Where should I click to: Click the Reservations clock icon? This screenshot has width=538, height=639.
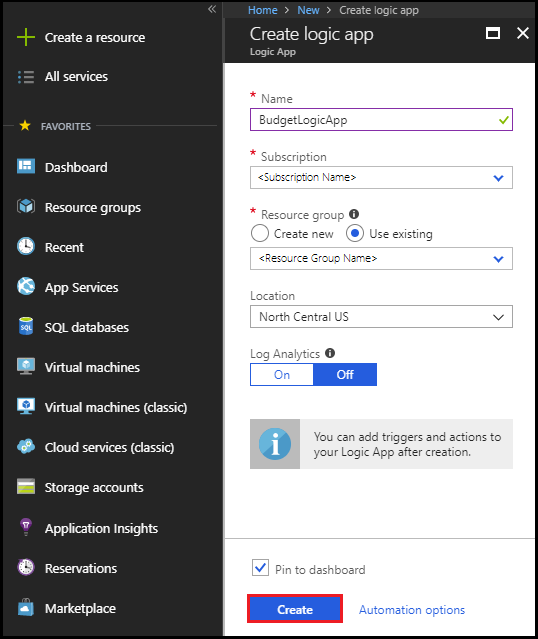[x=26, y=567]
